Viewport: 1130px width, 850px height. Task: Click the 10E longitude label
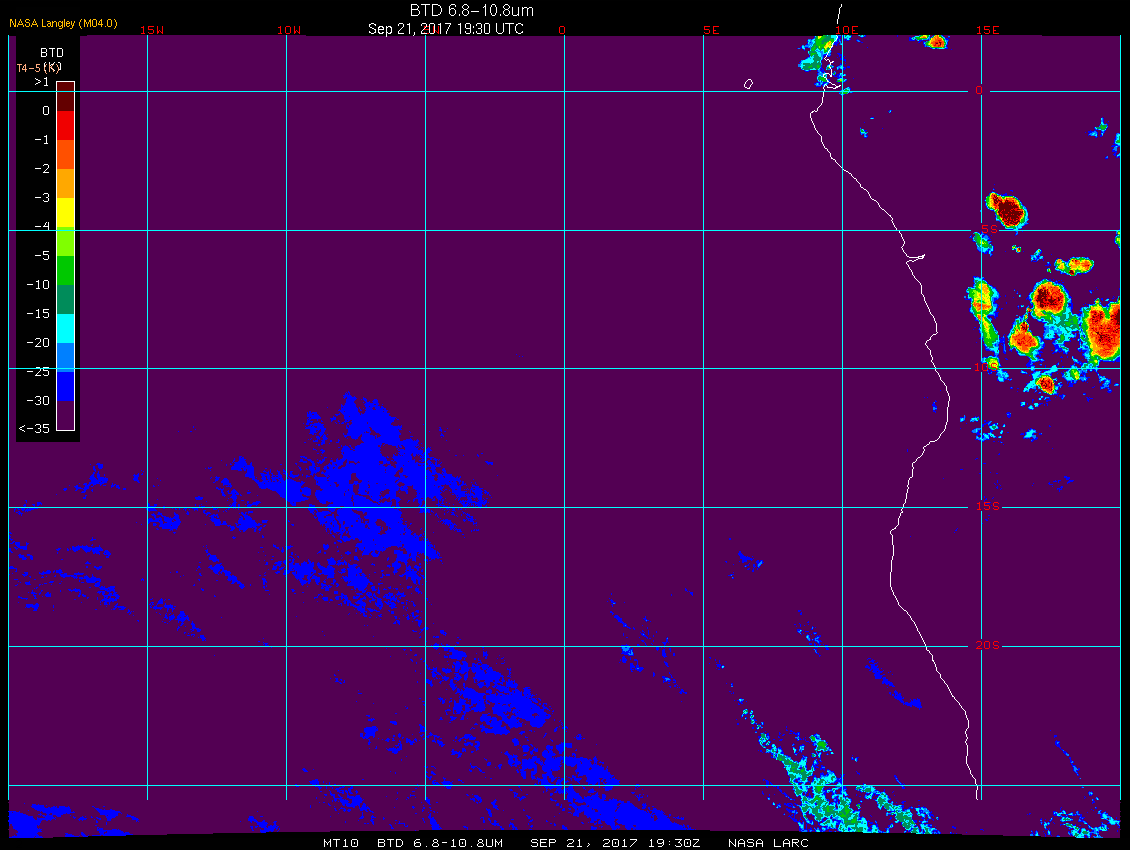(846, 30)
